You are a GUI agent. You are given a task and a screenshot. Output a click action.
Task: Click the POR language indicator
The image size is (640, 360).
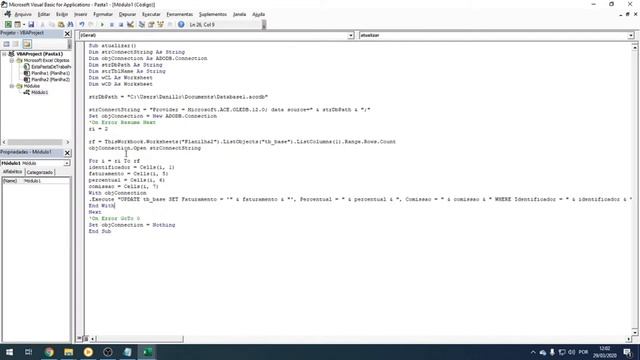pyautogui.click(x=583, y=352)
